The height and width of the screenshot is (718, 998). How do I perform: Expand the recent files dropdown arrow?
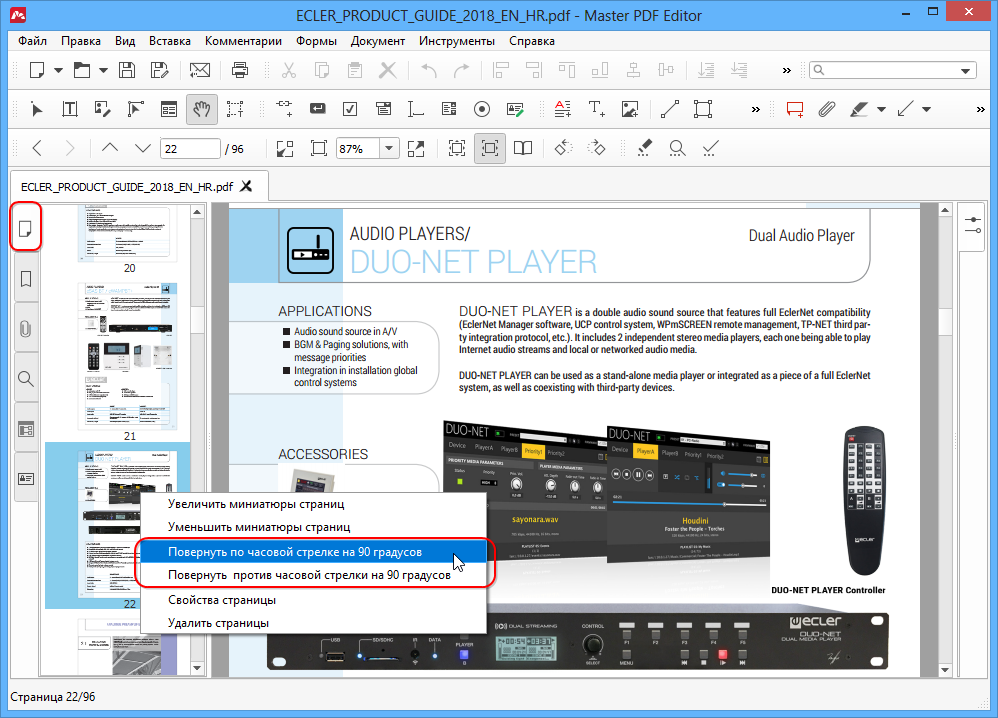103,70
